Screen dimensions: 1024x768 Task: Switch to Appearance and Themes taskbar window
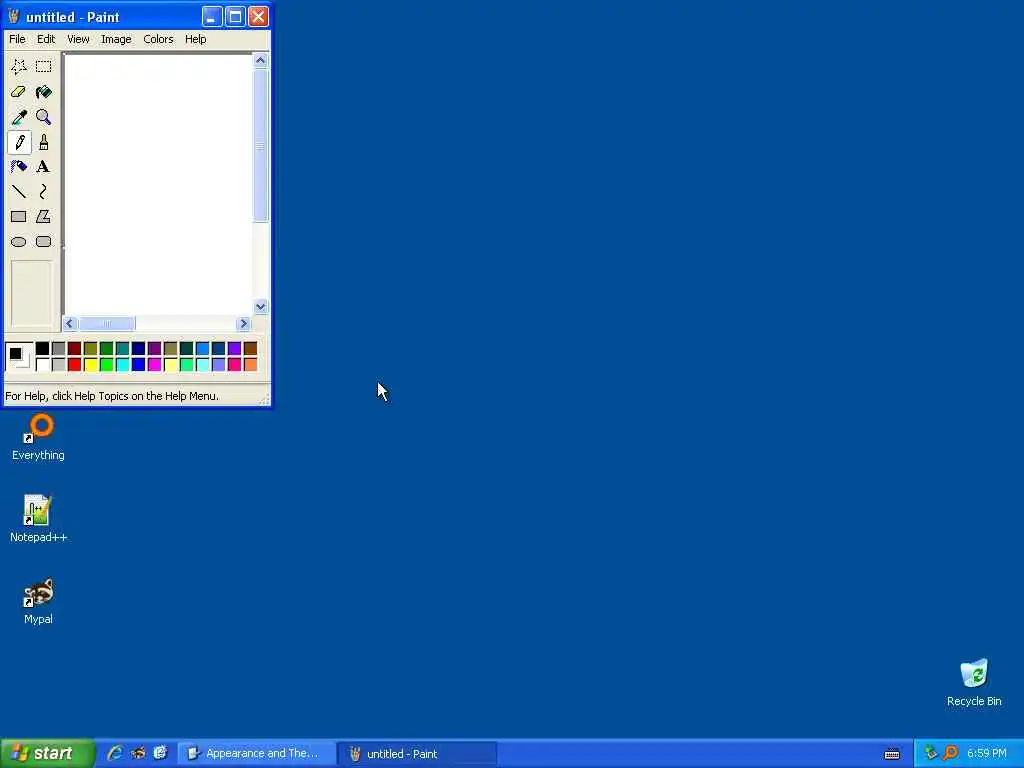click(x=257, y=754)
